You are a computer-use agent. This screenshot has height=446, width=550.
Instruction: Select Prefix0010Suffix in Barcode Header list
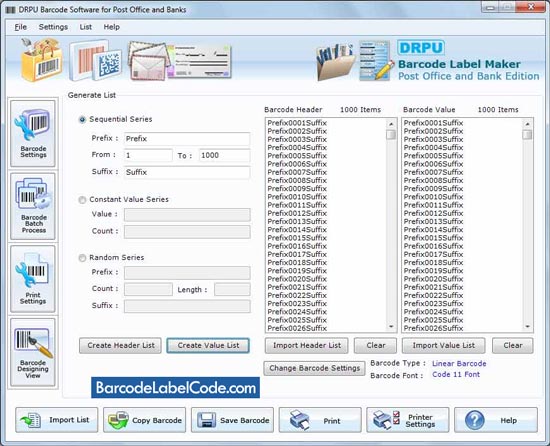tap(297, 197)
